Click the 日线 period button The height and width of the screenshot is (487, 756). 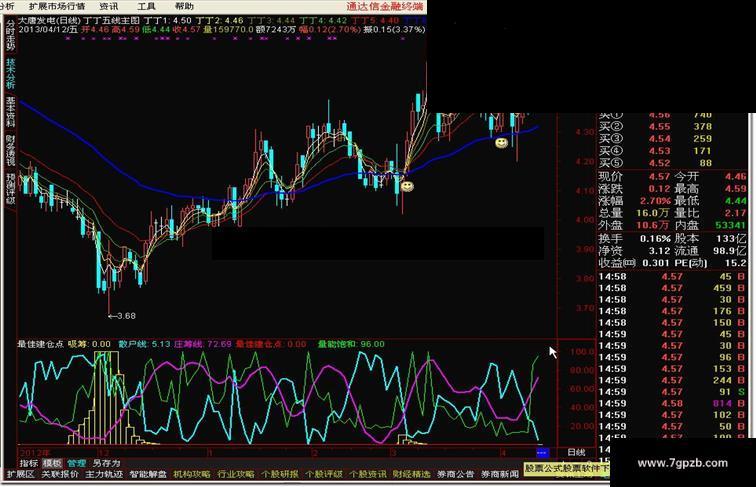coord(576,452)
